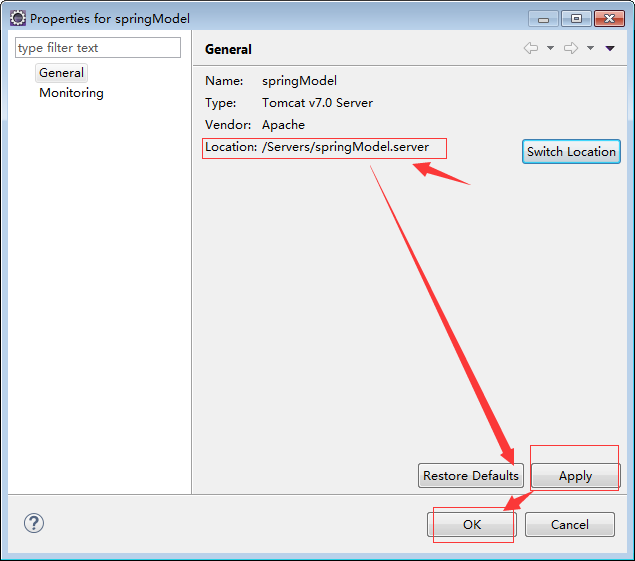This screenshot has height=561, width=635.
Task: Click the Tomcat v7.0 Server type text
Action: [317, 102]
